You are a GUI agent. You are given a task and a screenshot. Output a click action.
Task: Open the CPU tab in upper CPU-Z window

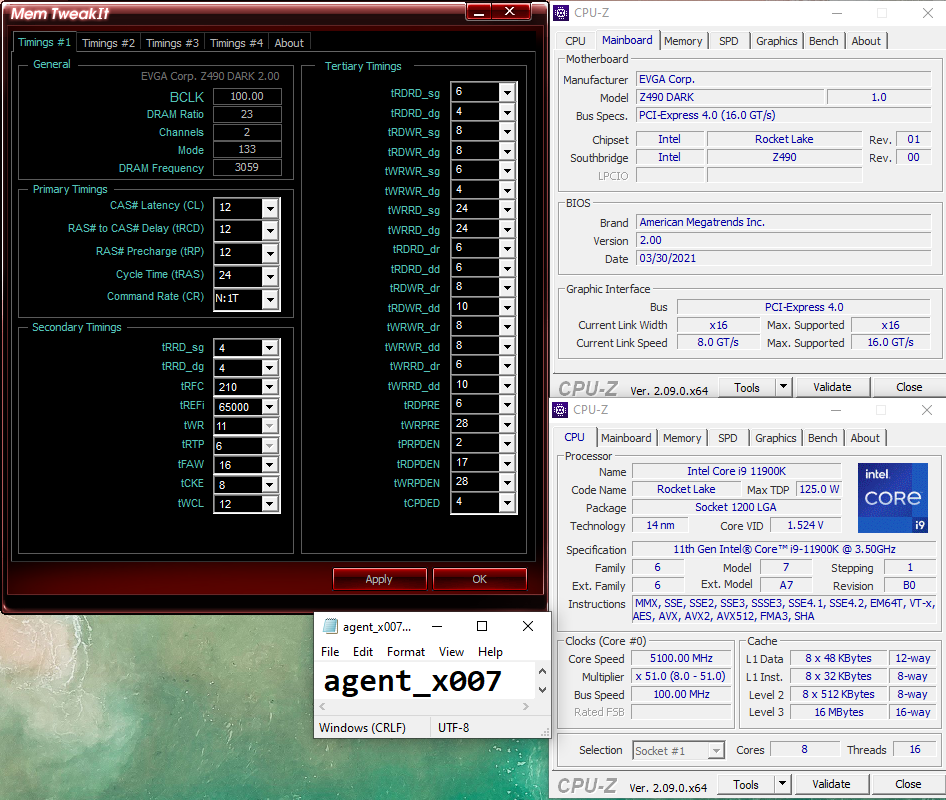click(575, 41)
